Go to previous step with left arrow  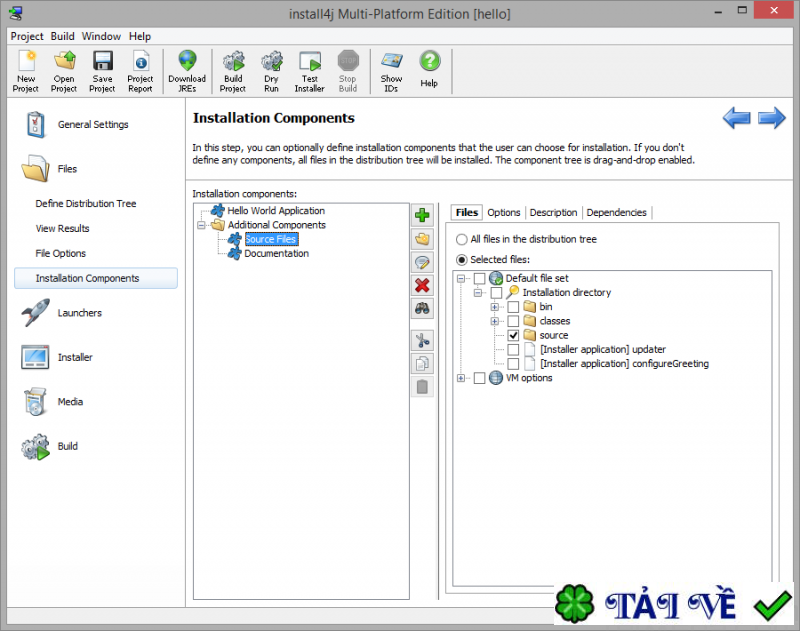(x=736, y=118)
